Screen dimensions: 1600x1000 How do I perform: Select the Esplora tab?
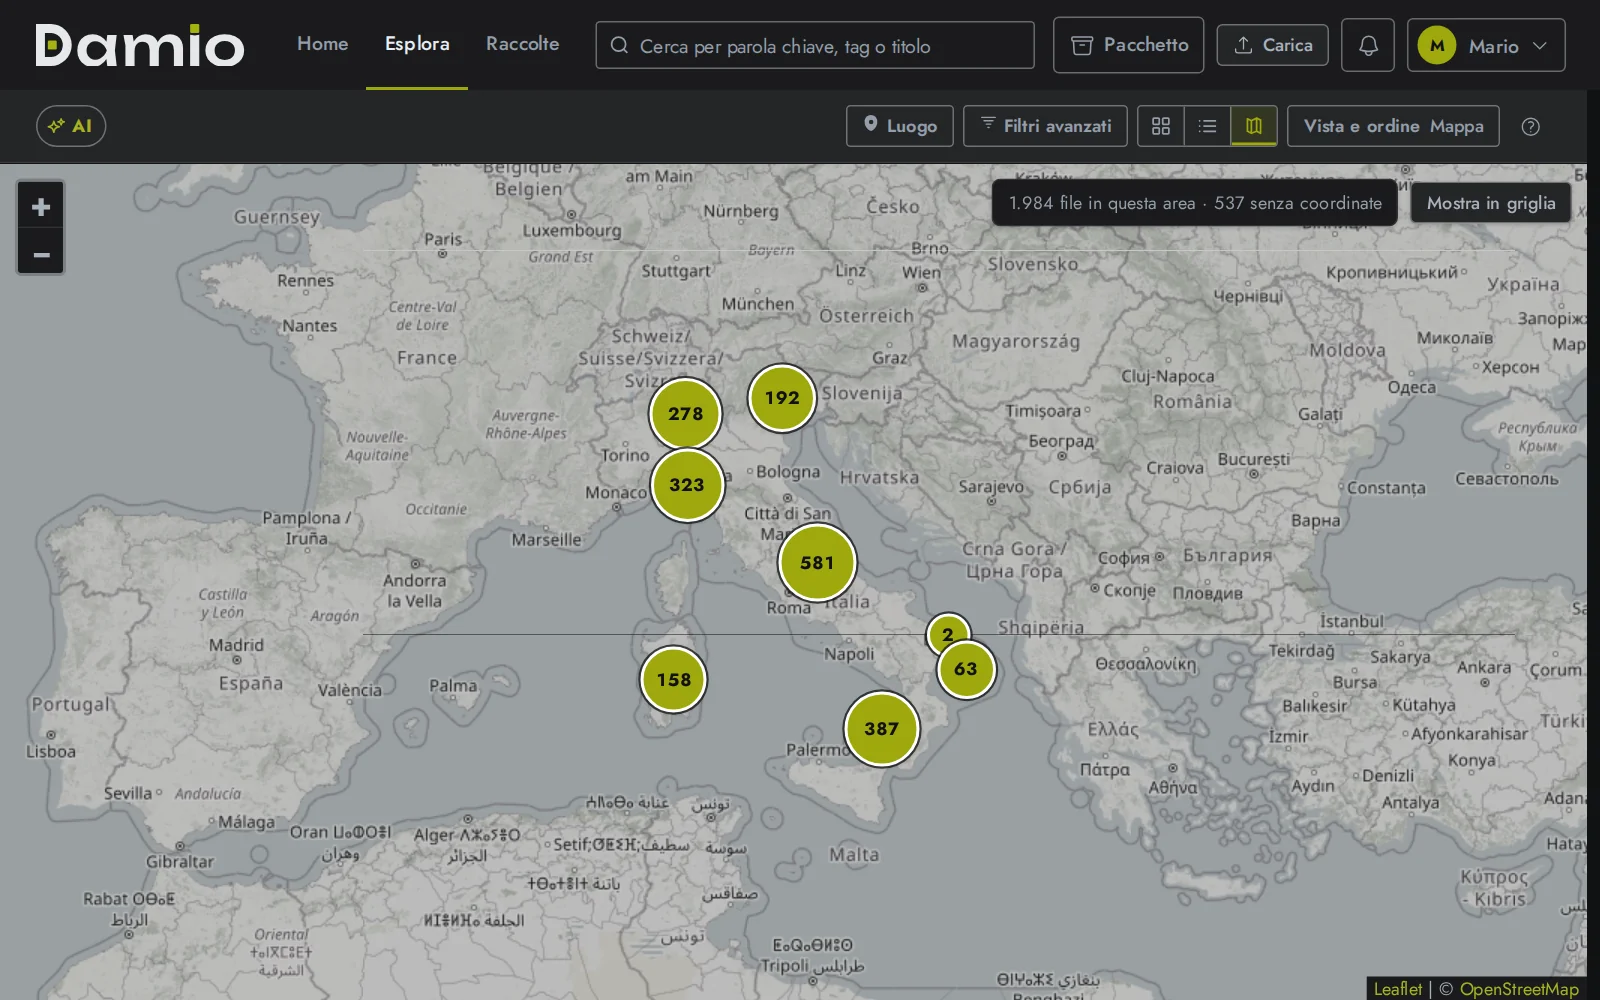coord(417,44)
